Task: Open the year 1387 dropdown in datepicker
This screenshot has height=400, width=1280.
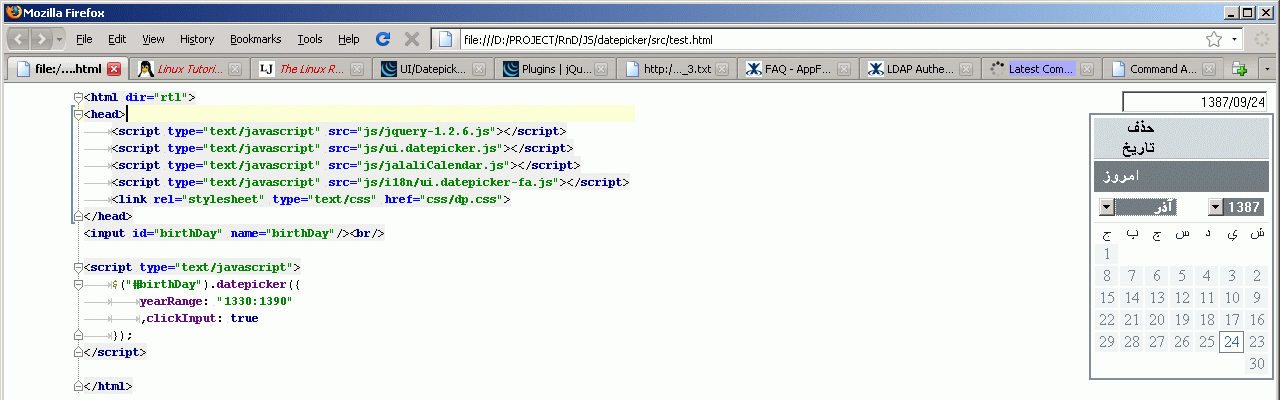Action: (x=1216, y=207)
